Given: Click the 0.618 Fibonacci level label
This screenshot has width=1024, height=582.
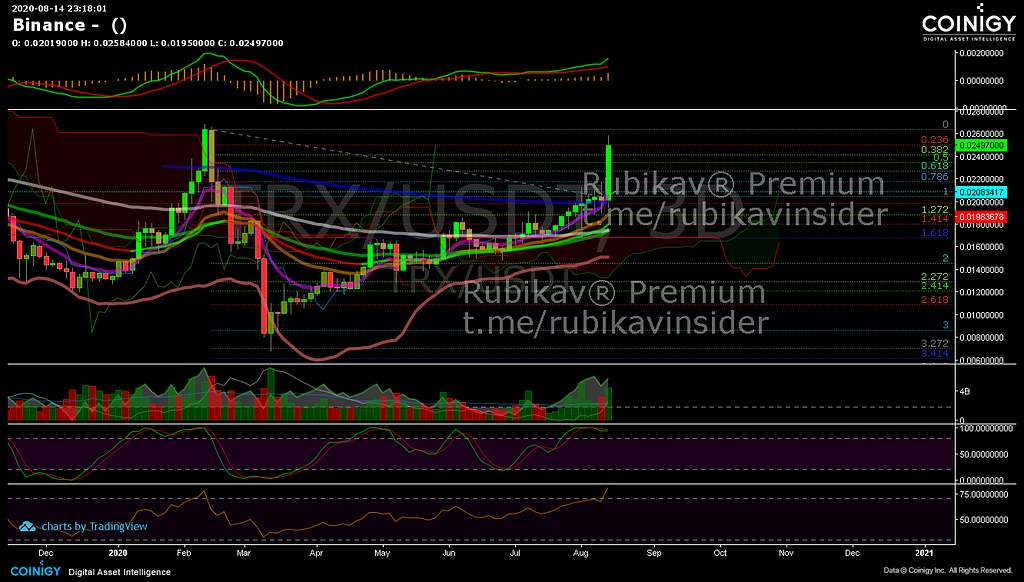Looking at the screenshot, I should point(935,166).
